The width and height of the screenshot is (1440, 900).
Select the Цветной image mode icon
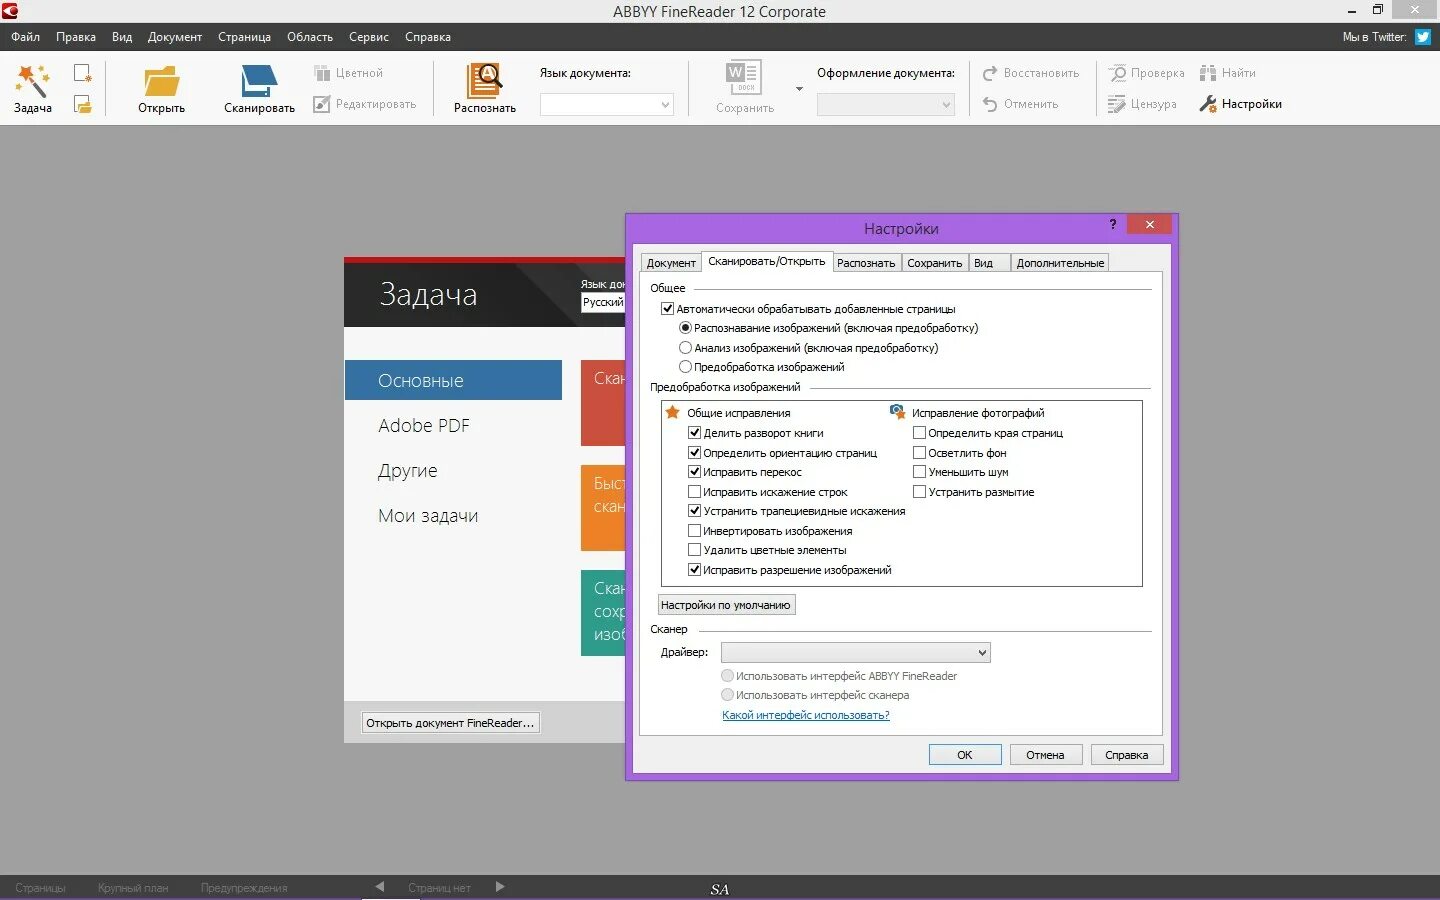pyautogui.click(x=322, y=73)
